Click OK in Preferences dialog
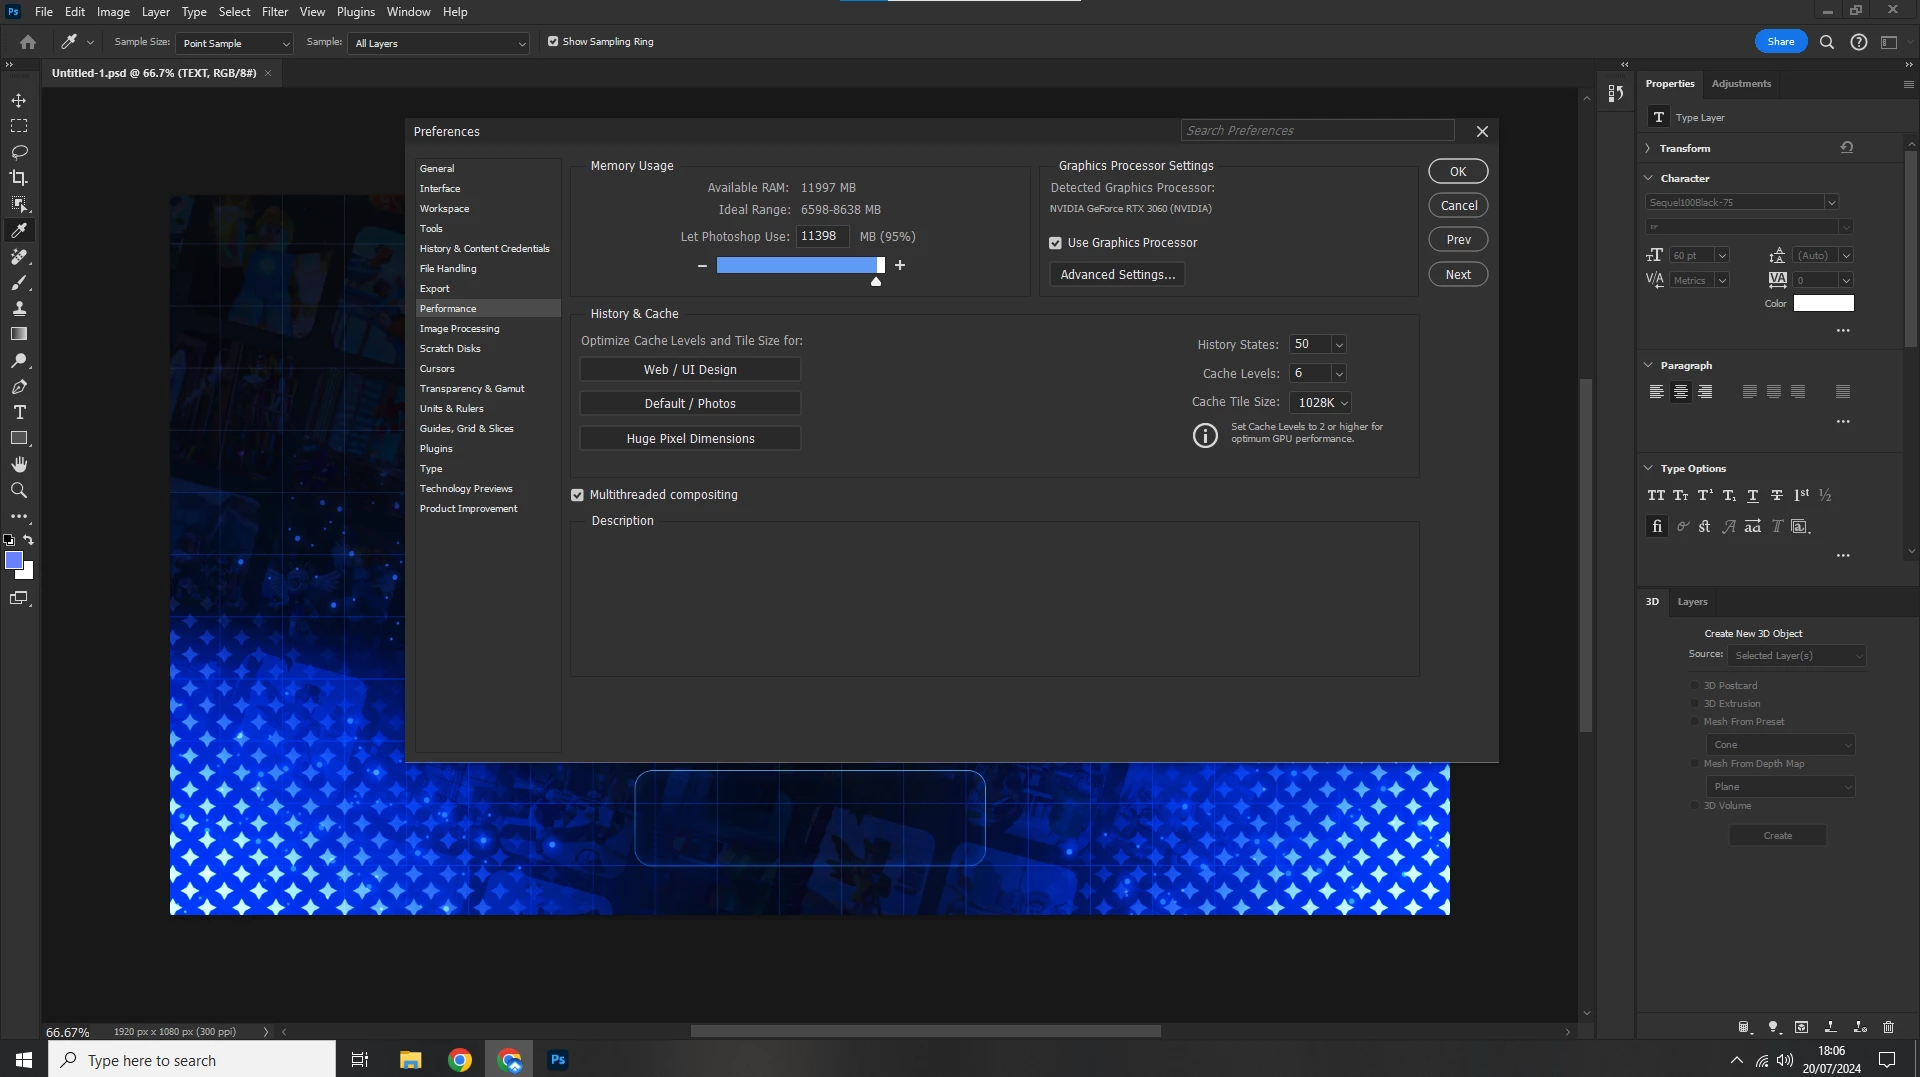 coord(1458,171)
